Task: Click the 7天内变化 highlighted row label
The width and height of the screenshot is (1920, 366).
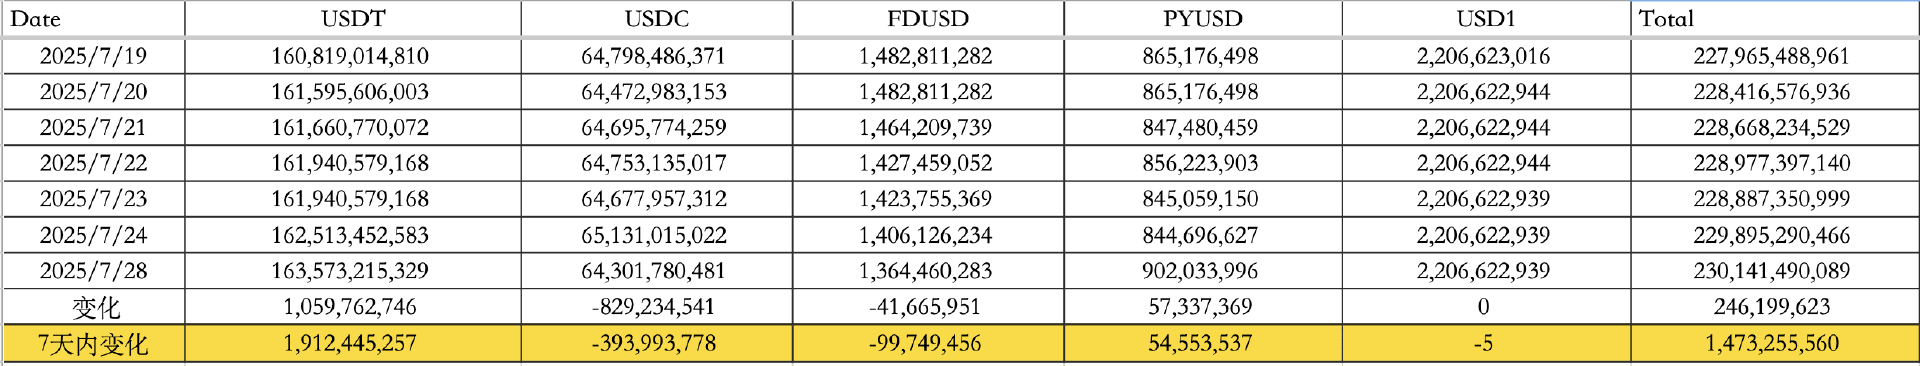Action: point(93,344)
